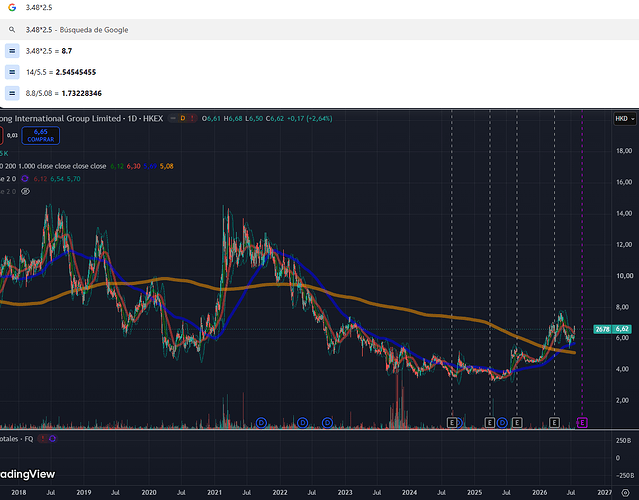Click the red exclamation icon next to HKEX
This screenshot has width=639, height=500.
[192, 119]
